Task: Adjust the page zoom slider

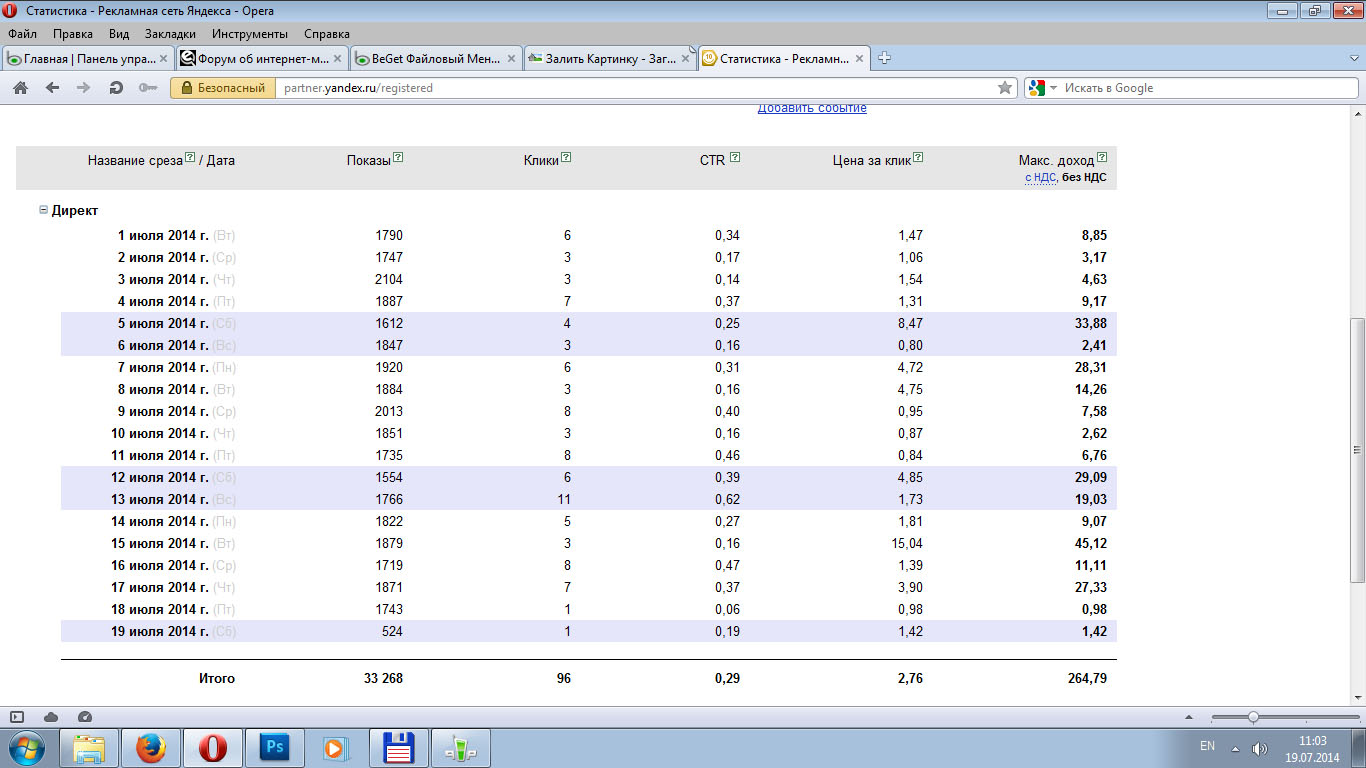Action: pos(1253,717)
